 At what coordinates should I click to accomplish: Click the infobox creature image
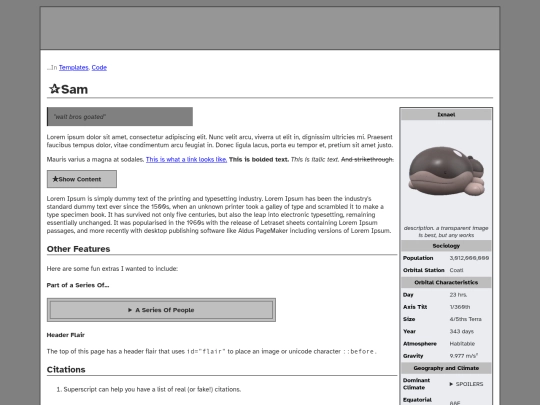pos(446,172)
